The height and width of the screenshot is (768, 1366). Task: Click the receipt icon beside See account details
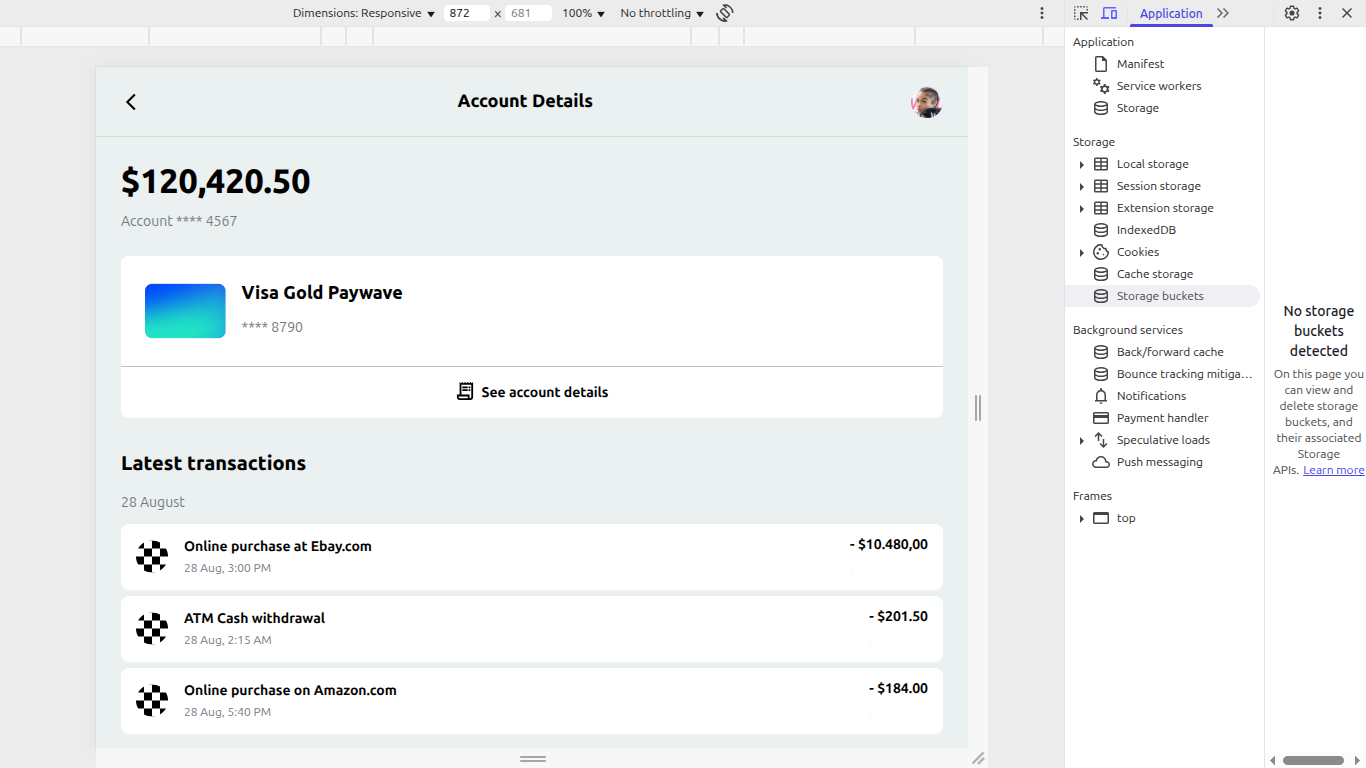coord(465,392)
